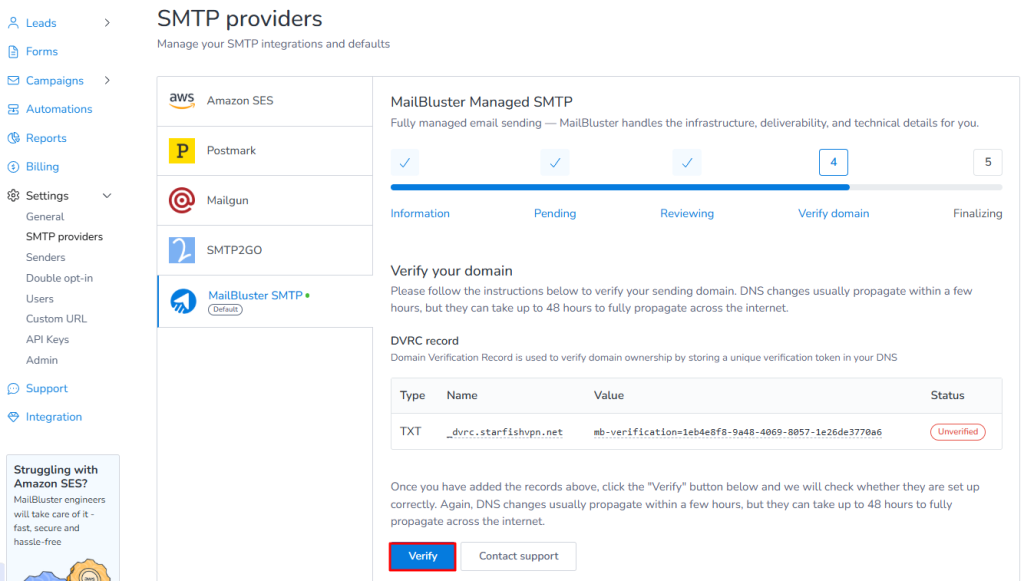Copy the mb-verification TXT value
The width and height of the screenshot is (1024, 581).
(x=737, y=432)
